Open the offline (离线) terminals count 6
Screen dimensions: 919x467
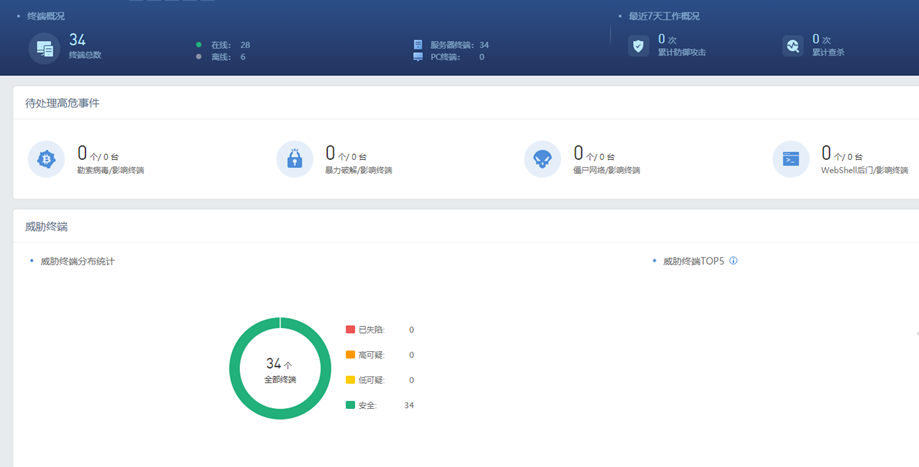pyautogui.click(x=243, y=57)
